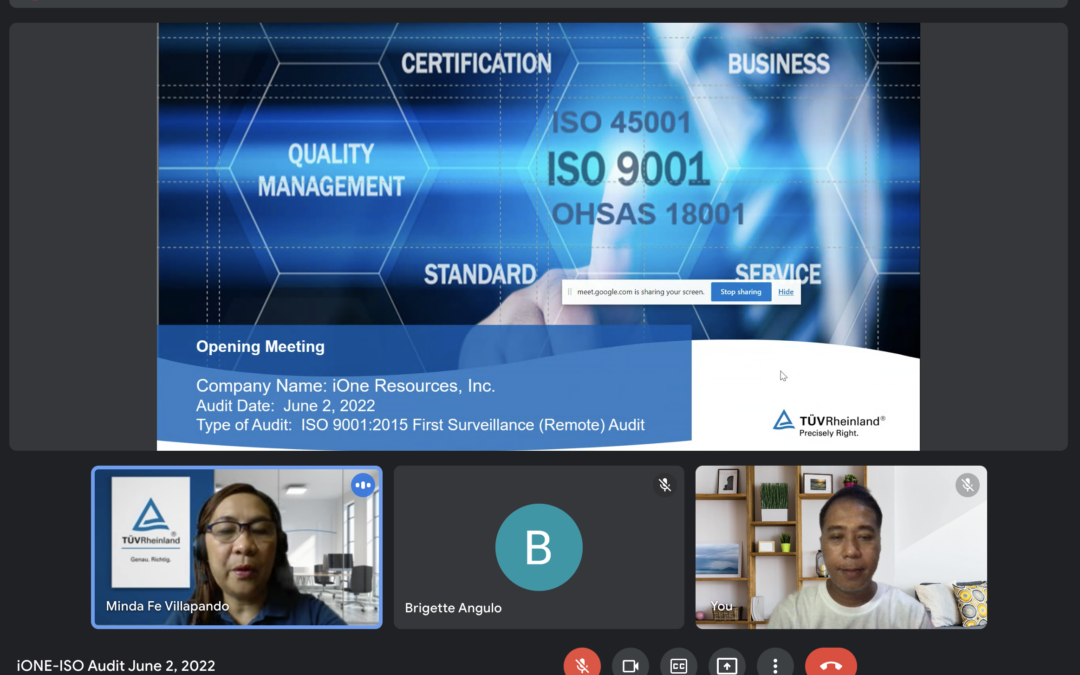Click the shared presentation slide

[x=539, y=237]
